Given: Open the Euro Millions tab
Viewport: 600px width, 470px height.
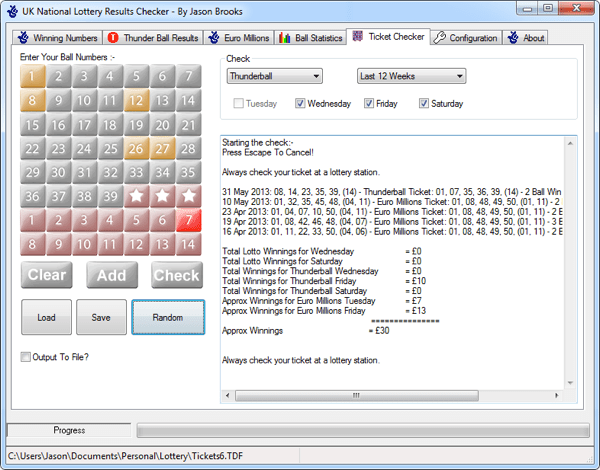Looking at the screenshot, I should [x=238, y=38].
